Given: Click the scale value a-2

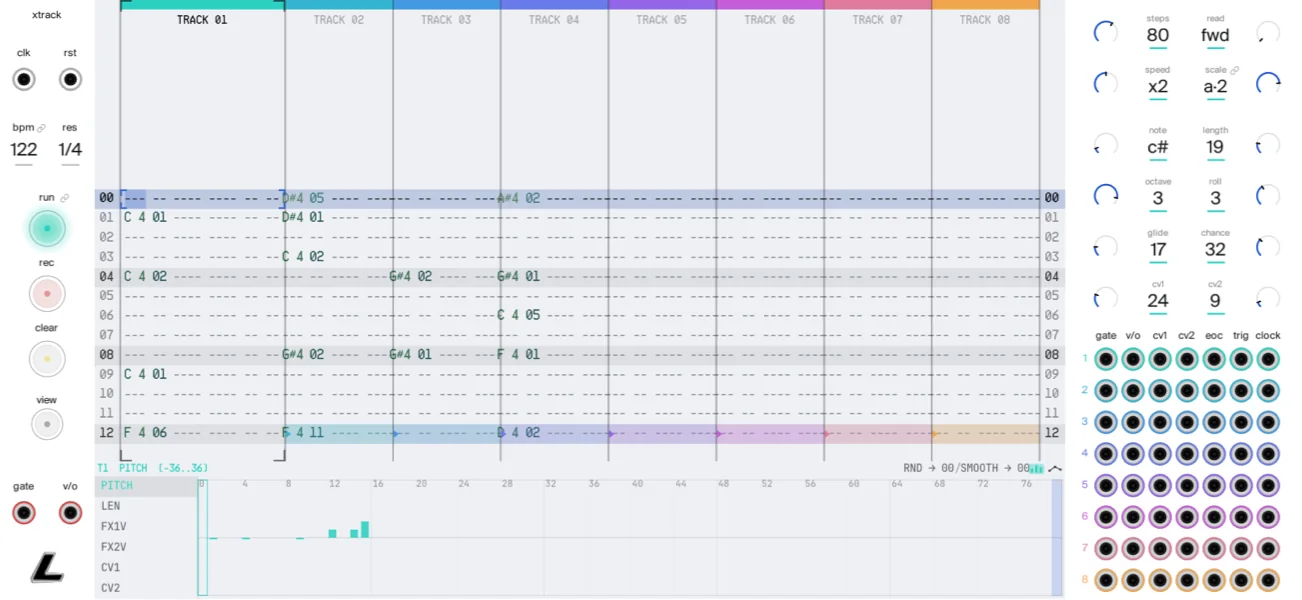Looking at the screenshot, I should tap(1215, 87).
